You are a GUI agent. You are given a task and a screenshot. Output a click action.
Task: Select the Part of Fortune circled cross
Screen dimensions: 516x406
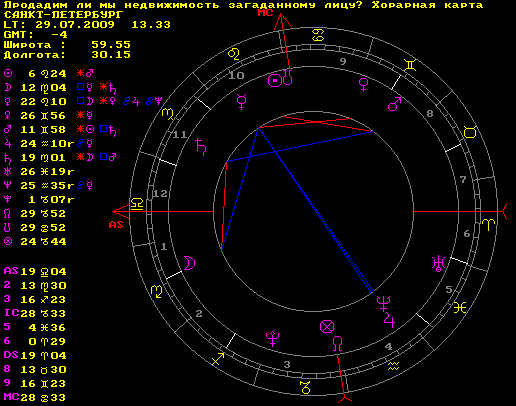327,327
